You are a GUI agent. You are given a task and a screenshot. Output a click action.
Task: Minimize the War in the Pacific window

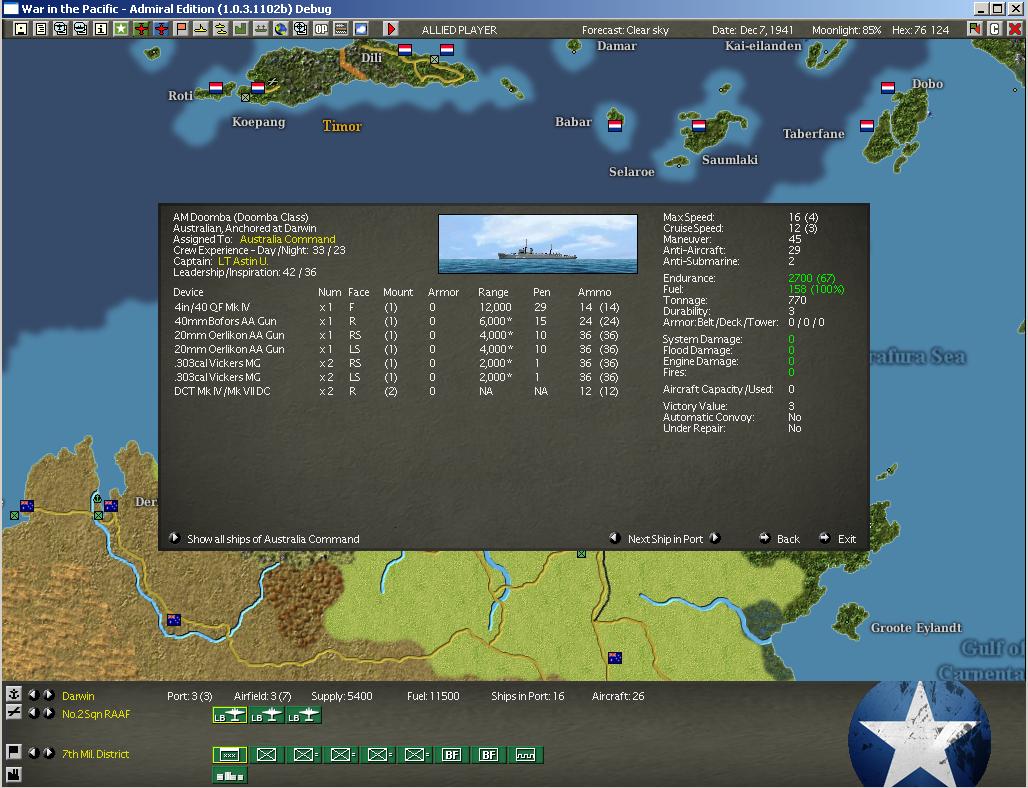tap(981, 9)
